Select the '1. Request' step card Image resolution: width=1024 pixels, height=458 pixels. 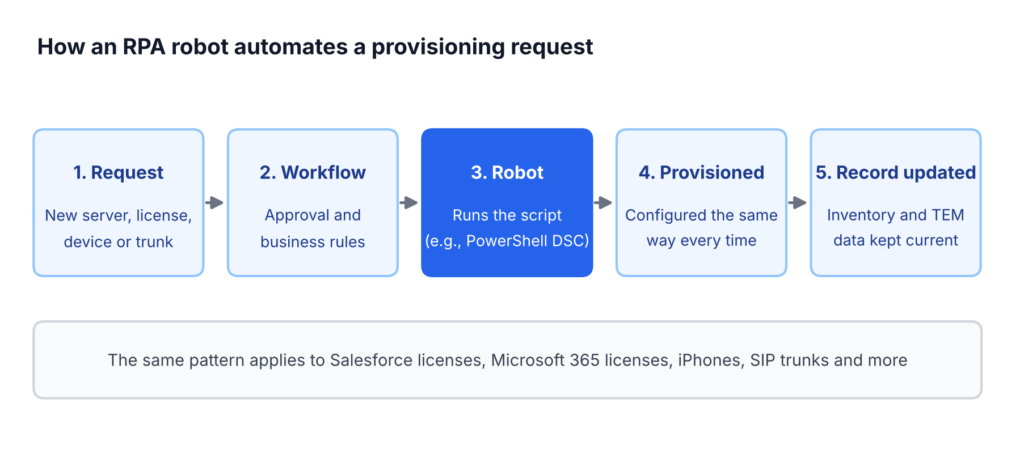(118, 203)
